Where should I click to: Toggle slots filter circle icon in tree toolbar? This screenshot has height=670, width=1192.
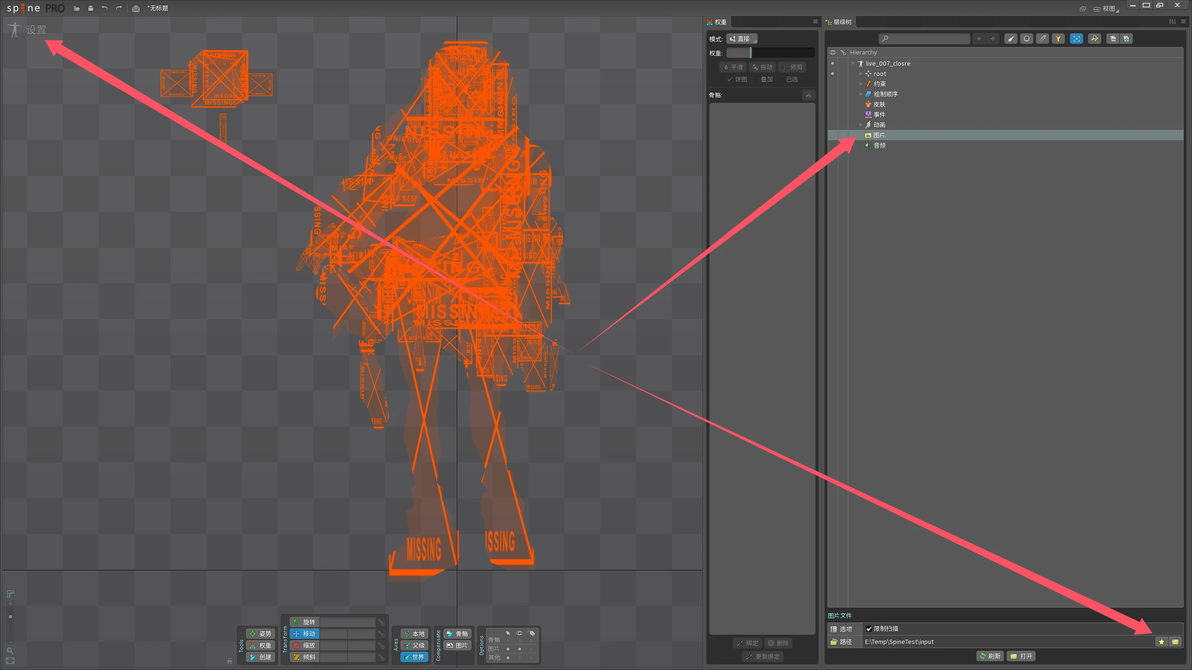click(x=1026, y=39)
